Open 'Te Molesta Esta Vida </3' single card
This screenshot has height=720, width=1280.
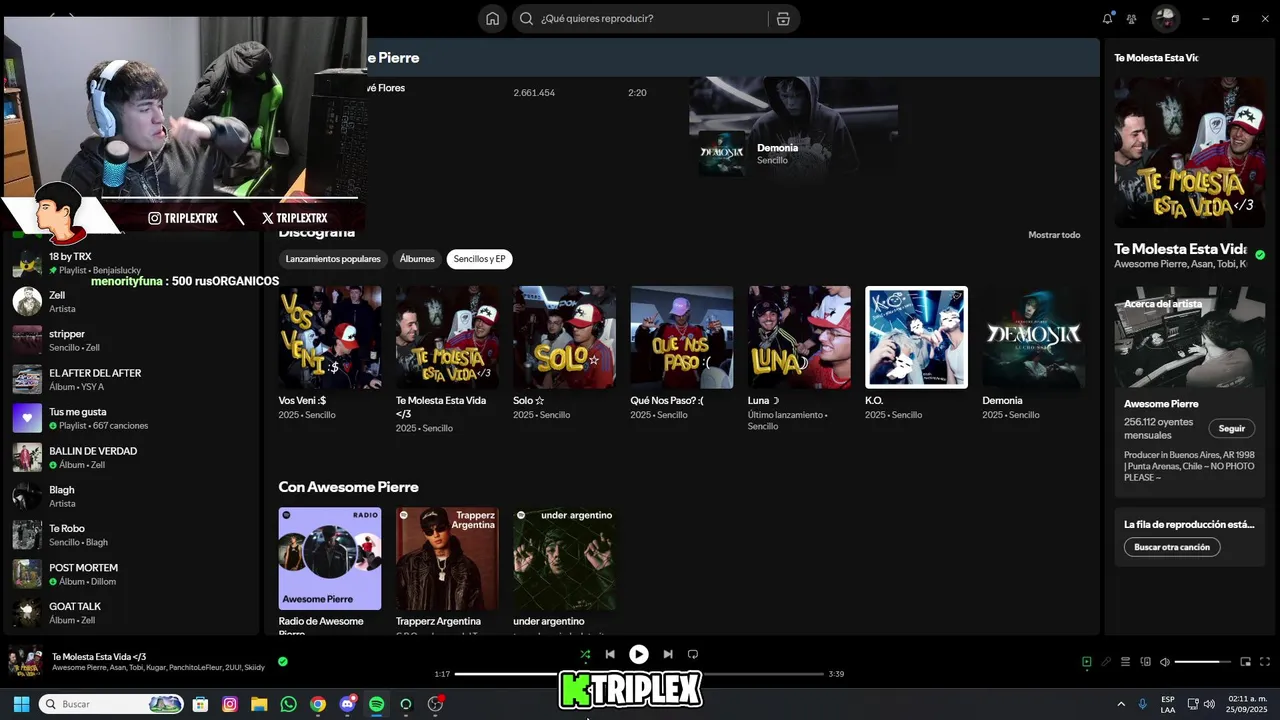coord(447,359)
